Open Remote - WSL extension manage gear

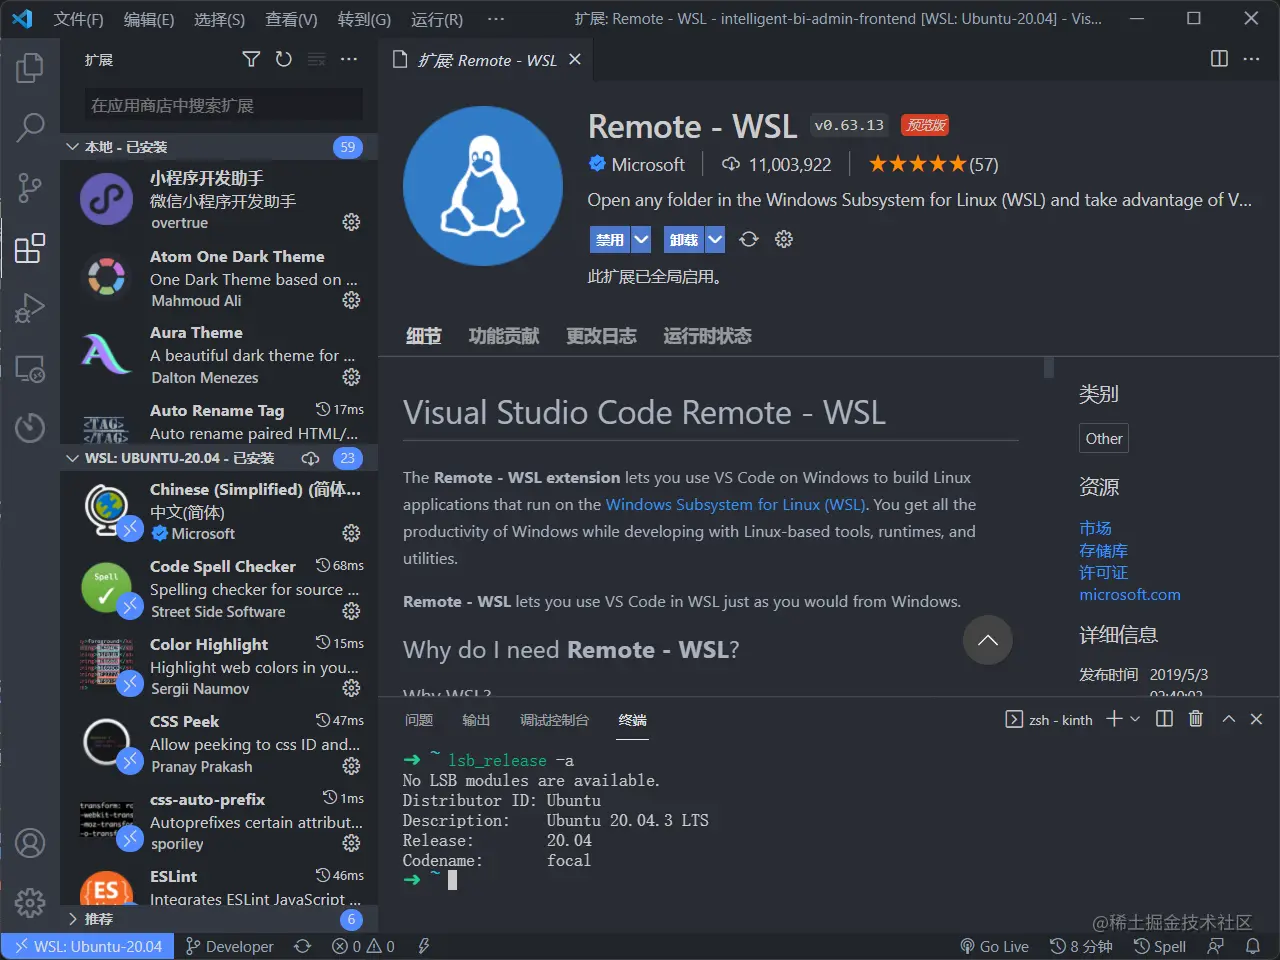(x=784, y=239)
